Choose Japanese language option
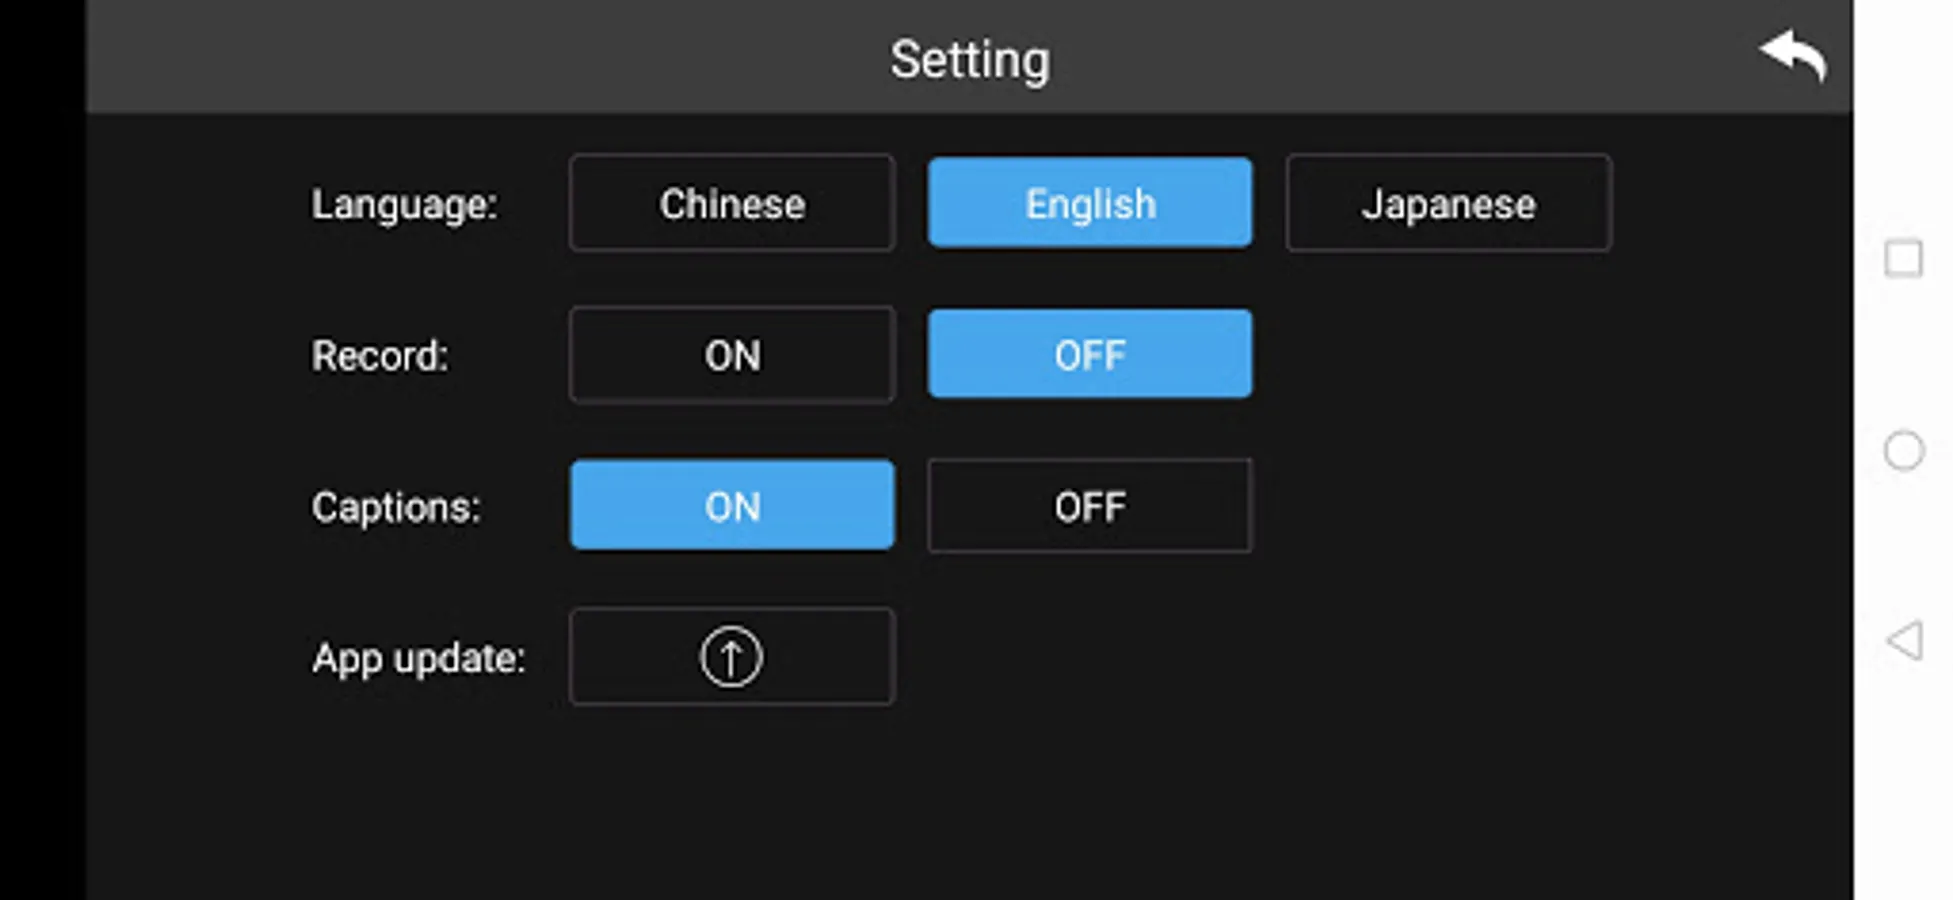Image resolution: width=1953 pixels, height=900 pixels. 1448,203
